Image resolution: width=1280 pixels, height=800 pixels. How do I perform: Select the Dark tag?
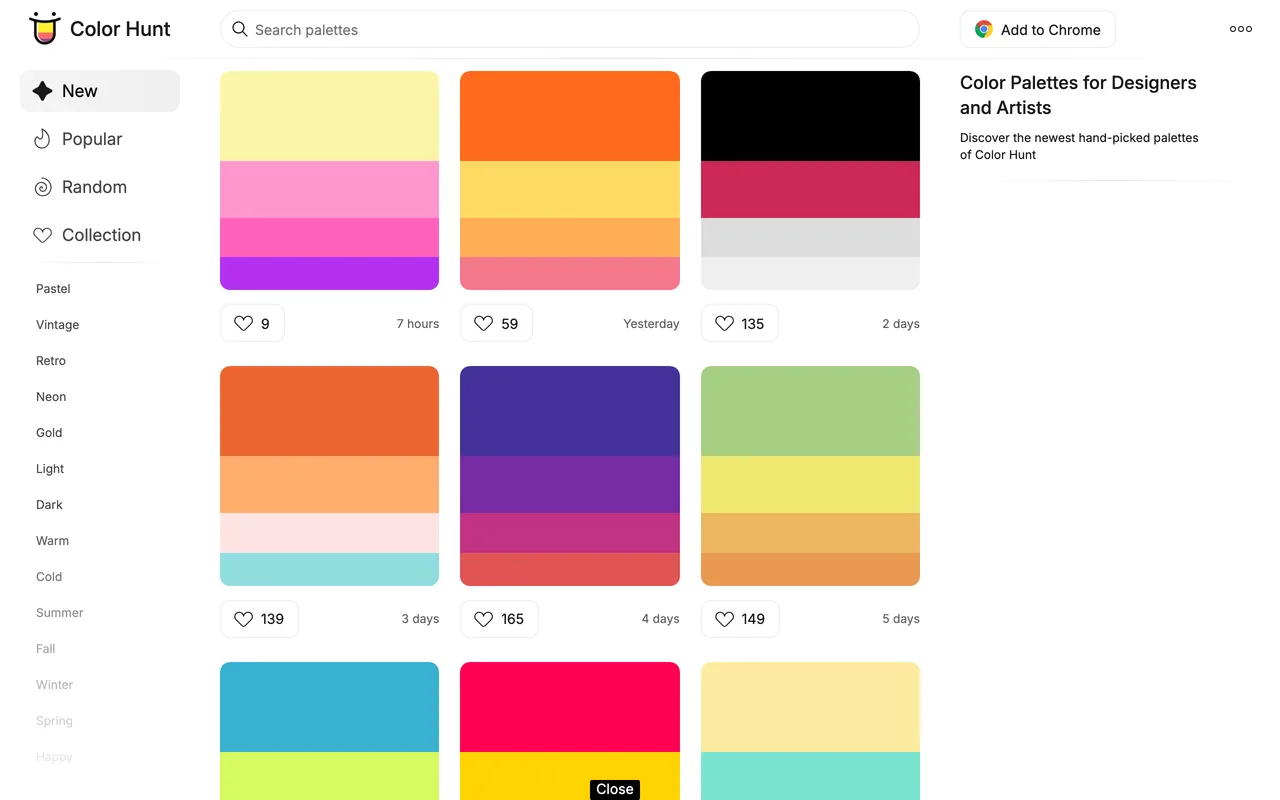[49, 504]
